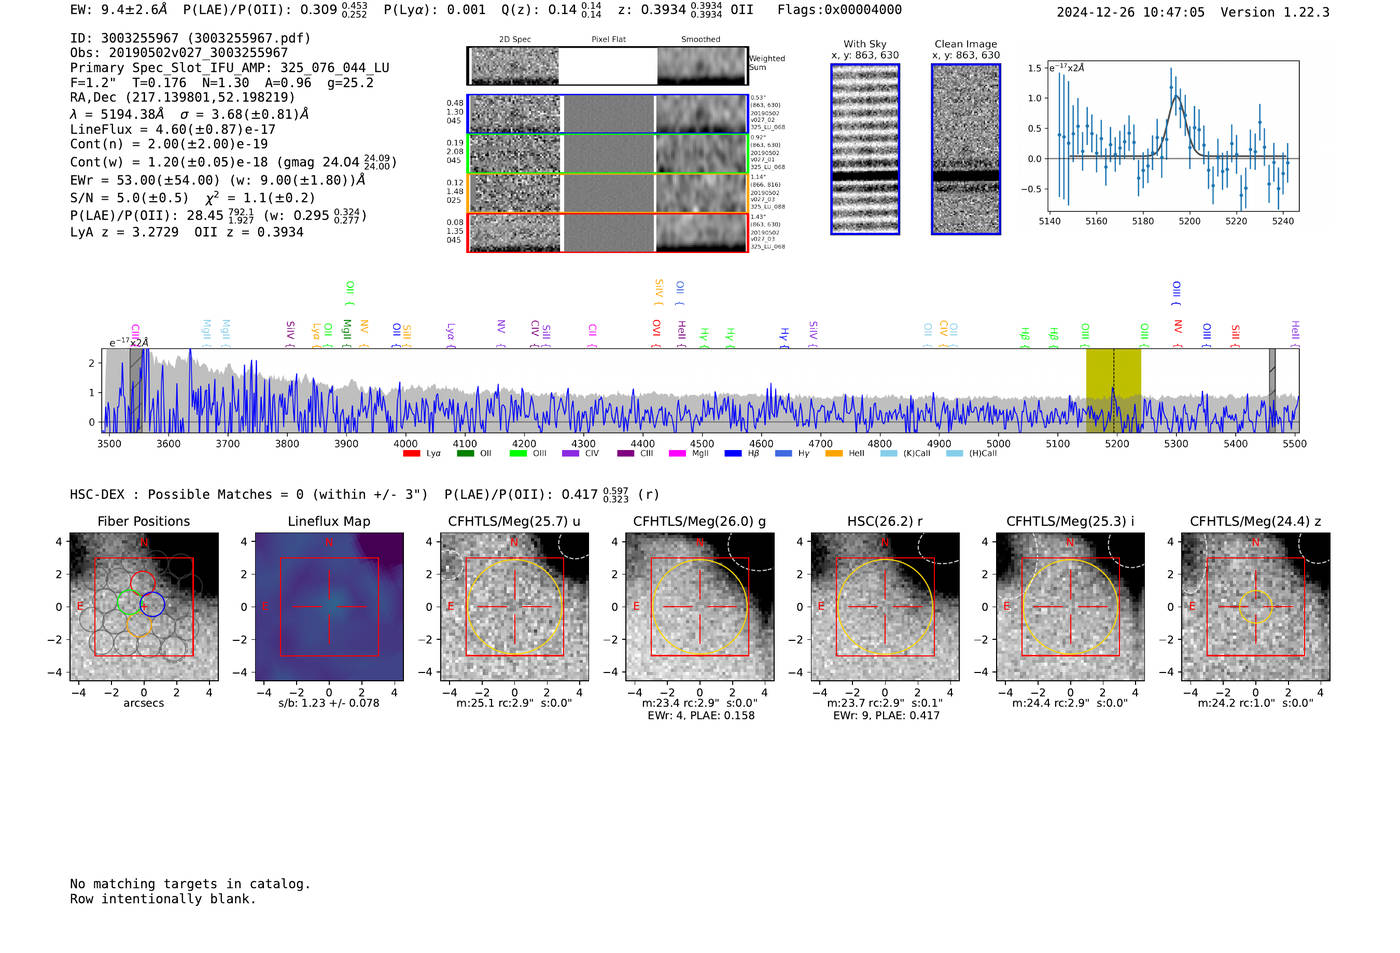Select "No matching targets in catalog." text

[190, 884]
